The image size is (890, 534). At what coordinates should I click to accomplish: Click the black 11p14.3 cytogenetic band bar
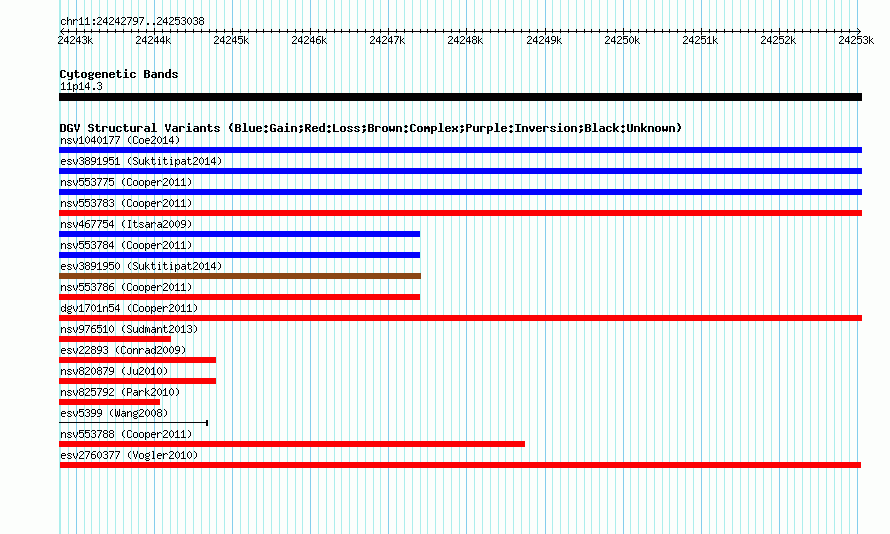point(460,97)
